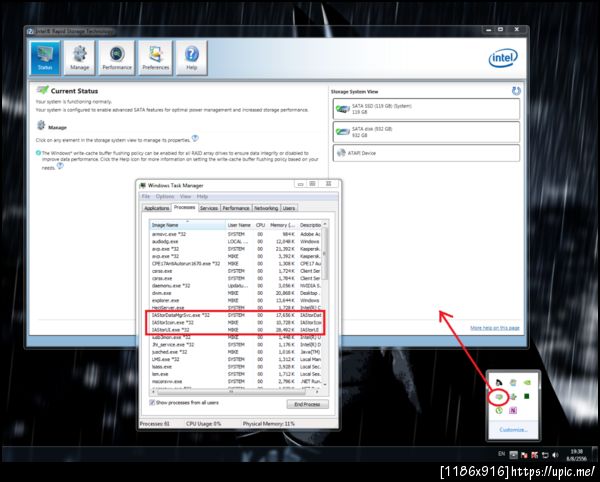Open the Performance toolbar page in Intel window

[117, 58]
